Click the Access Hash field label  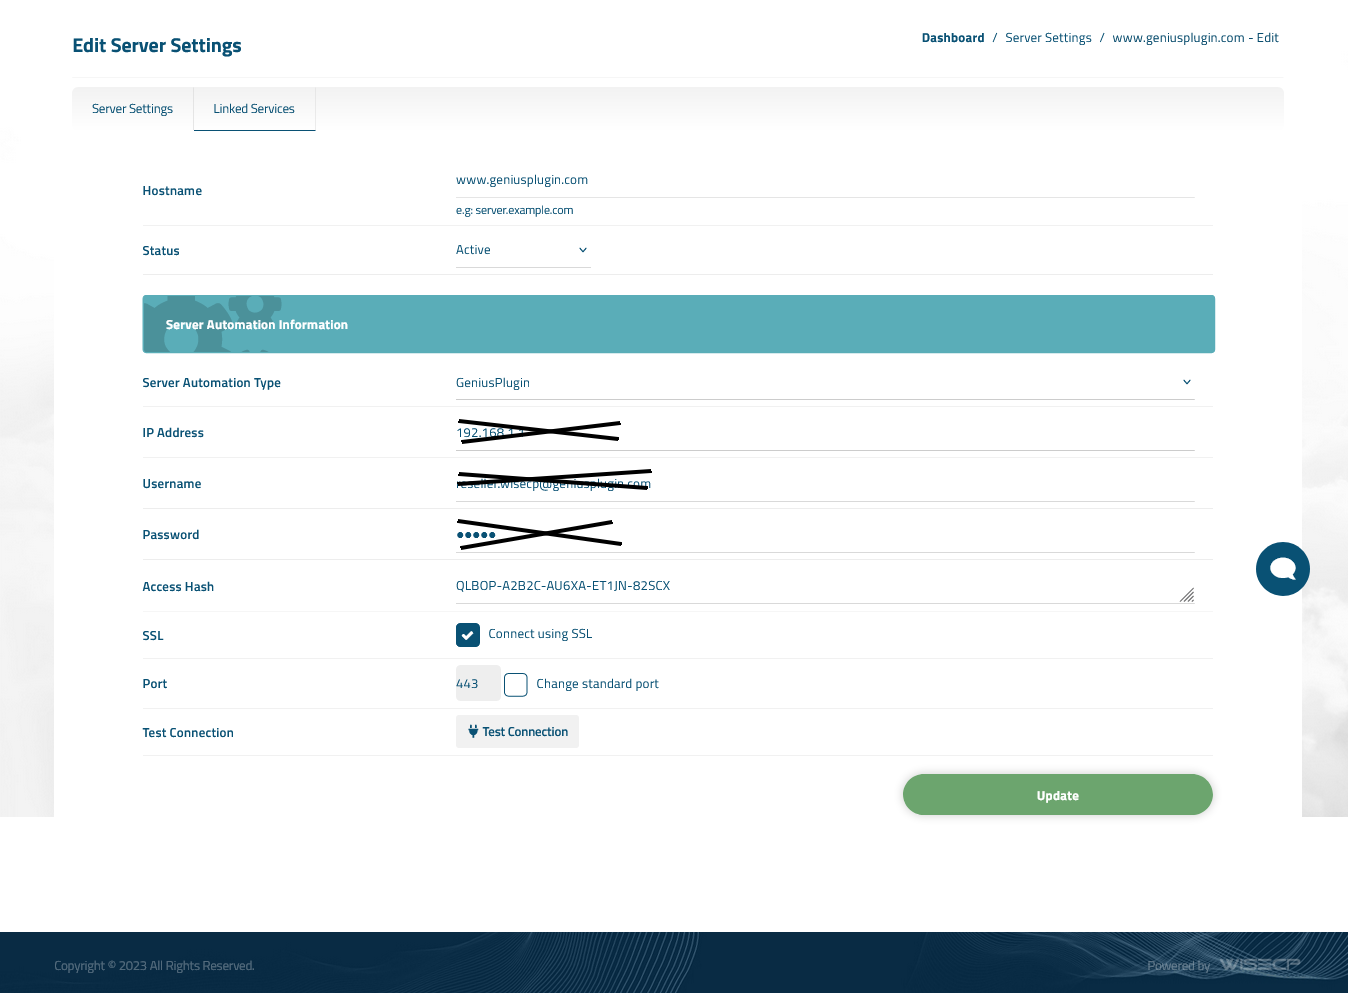click(178, 587)
